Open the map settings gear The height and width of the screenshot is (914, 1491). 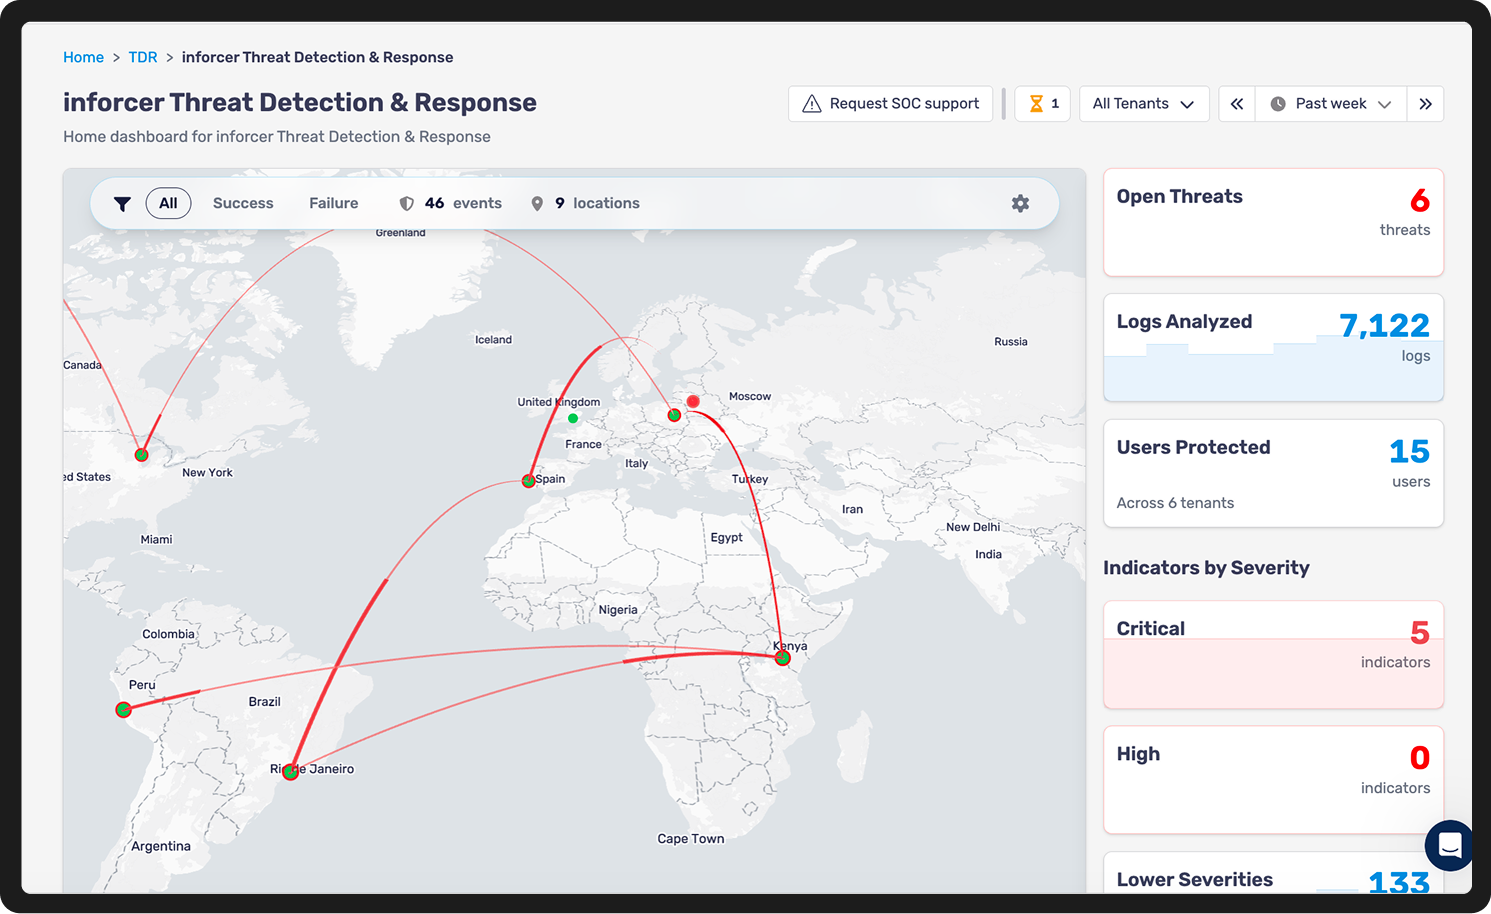pos(1020,203)
